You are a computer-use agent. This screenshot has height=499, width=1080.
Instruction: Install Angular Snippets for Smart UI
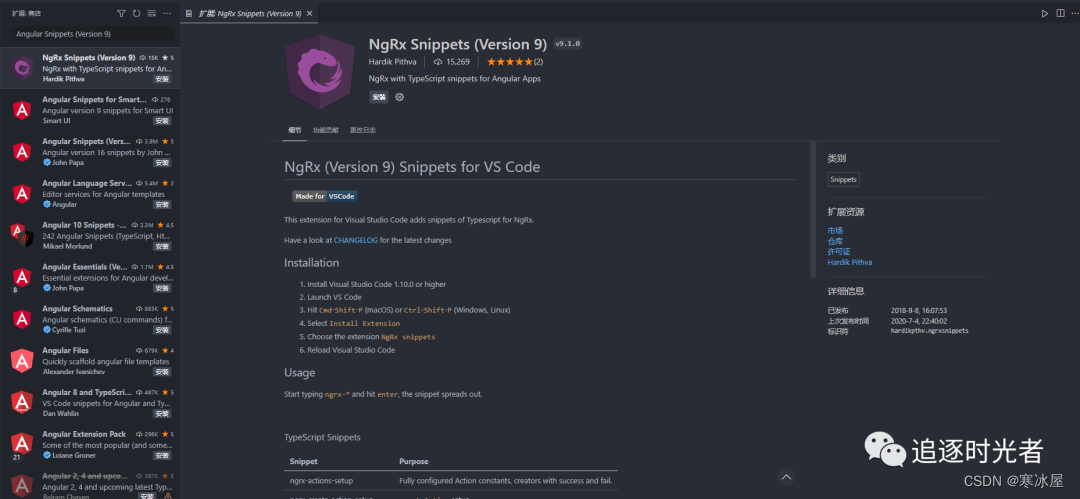click(162, 121)
